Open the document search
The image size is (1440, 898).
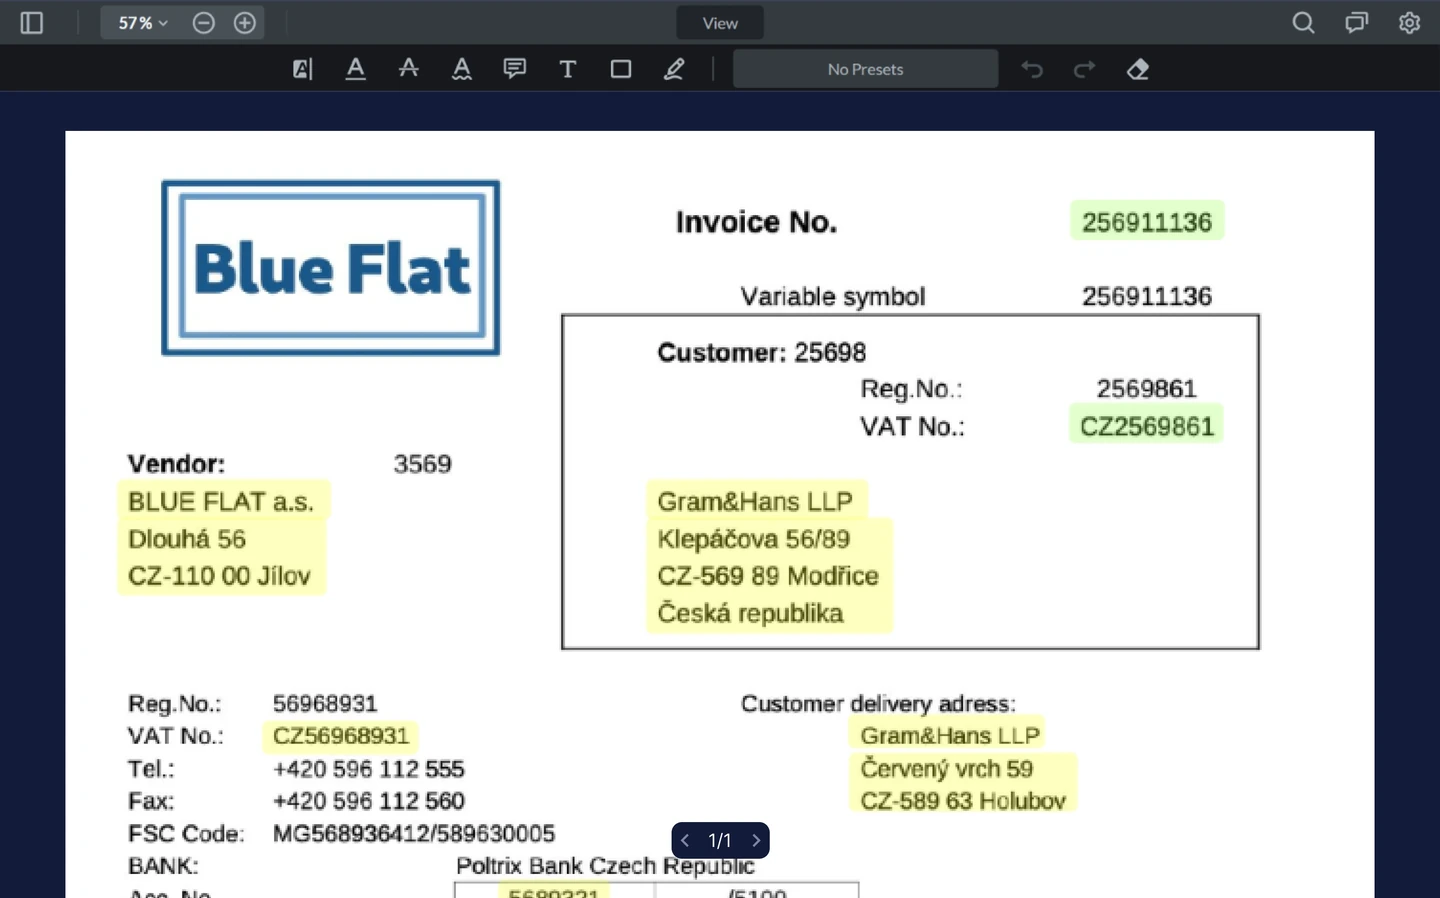(1303, 22)
